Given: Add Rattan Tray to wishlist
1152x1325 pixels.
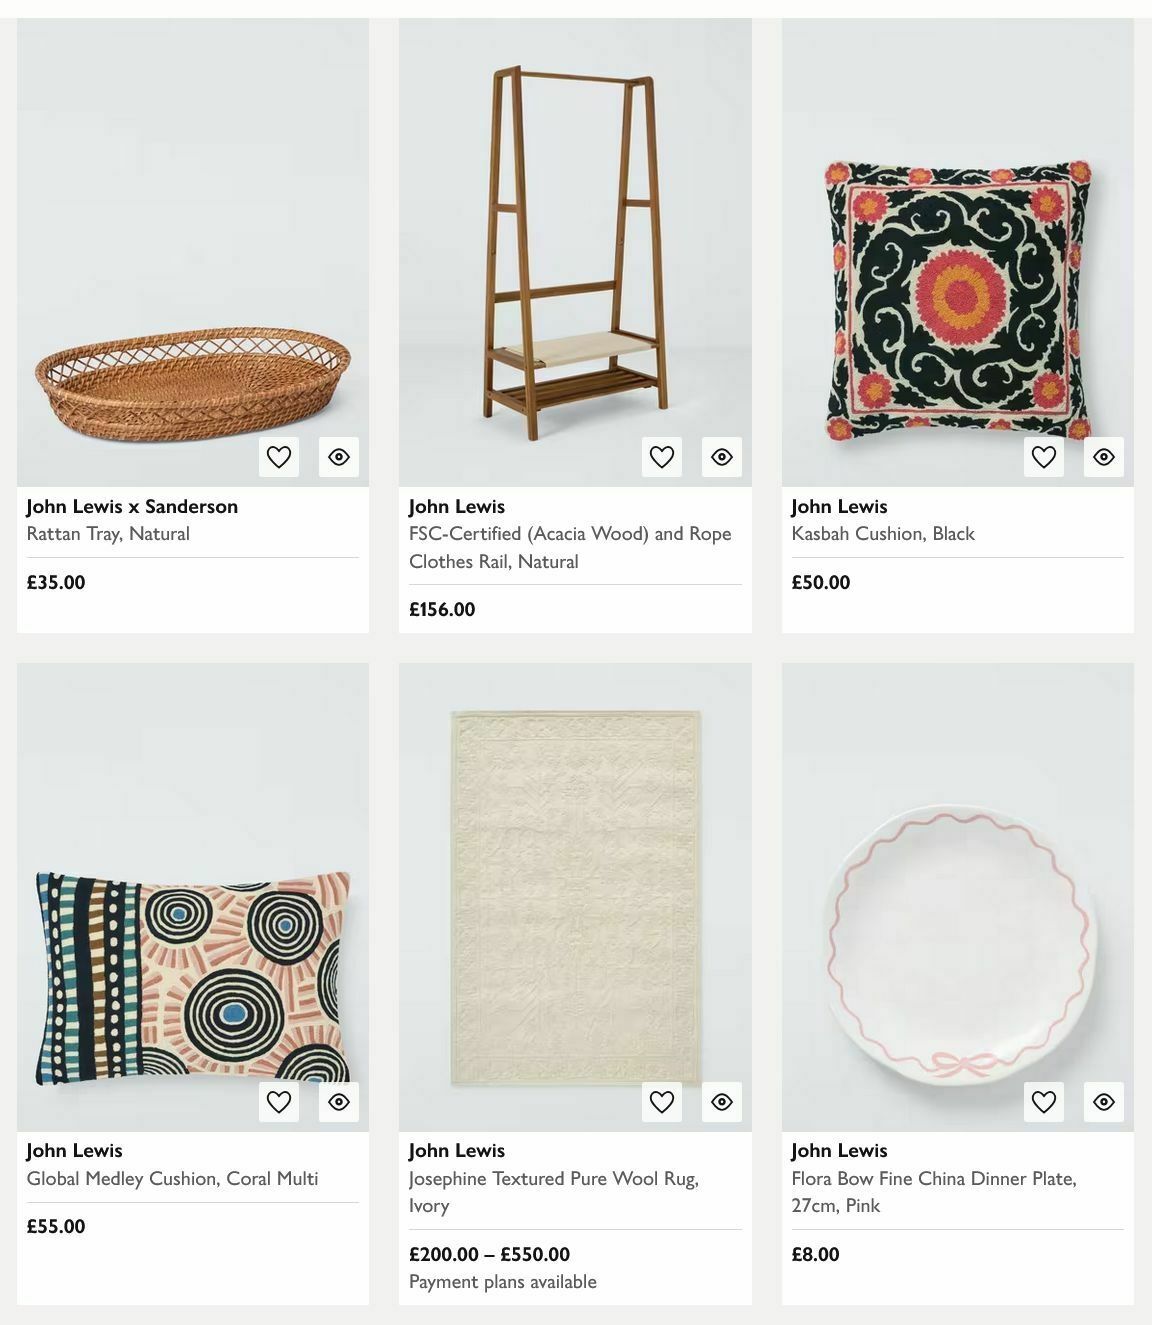Looking at the screenshot, I should pyautogui.click(x=278, y=456).
